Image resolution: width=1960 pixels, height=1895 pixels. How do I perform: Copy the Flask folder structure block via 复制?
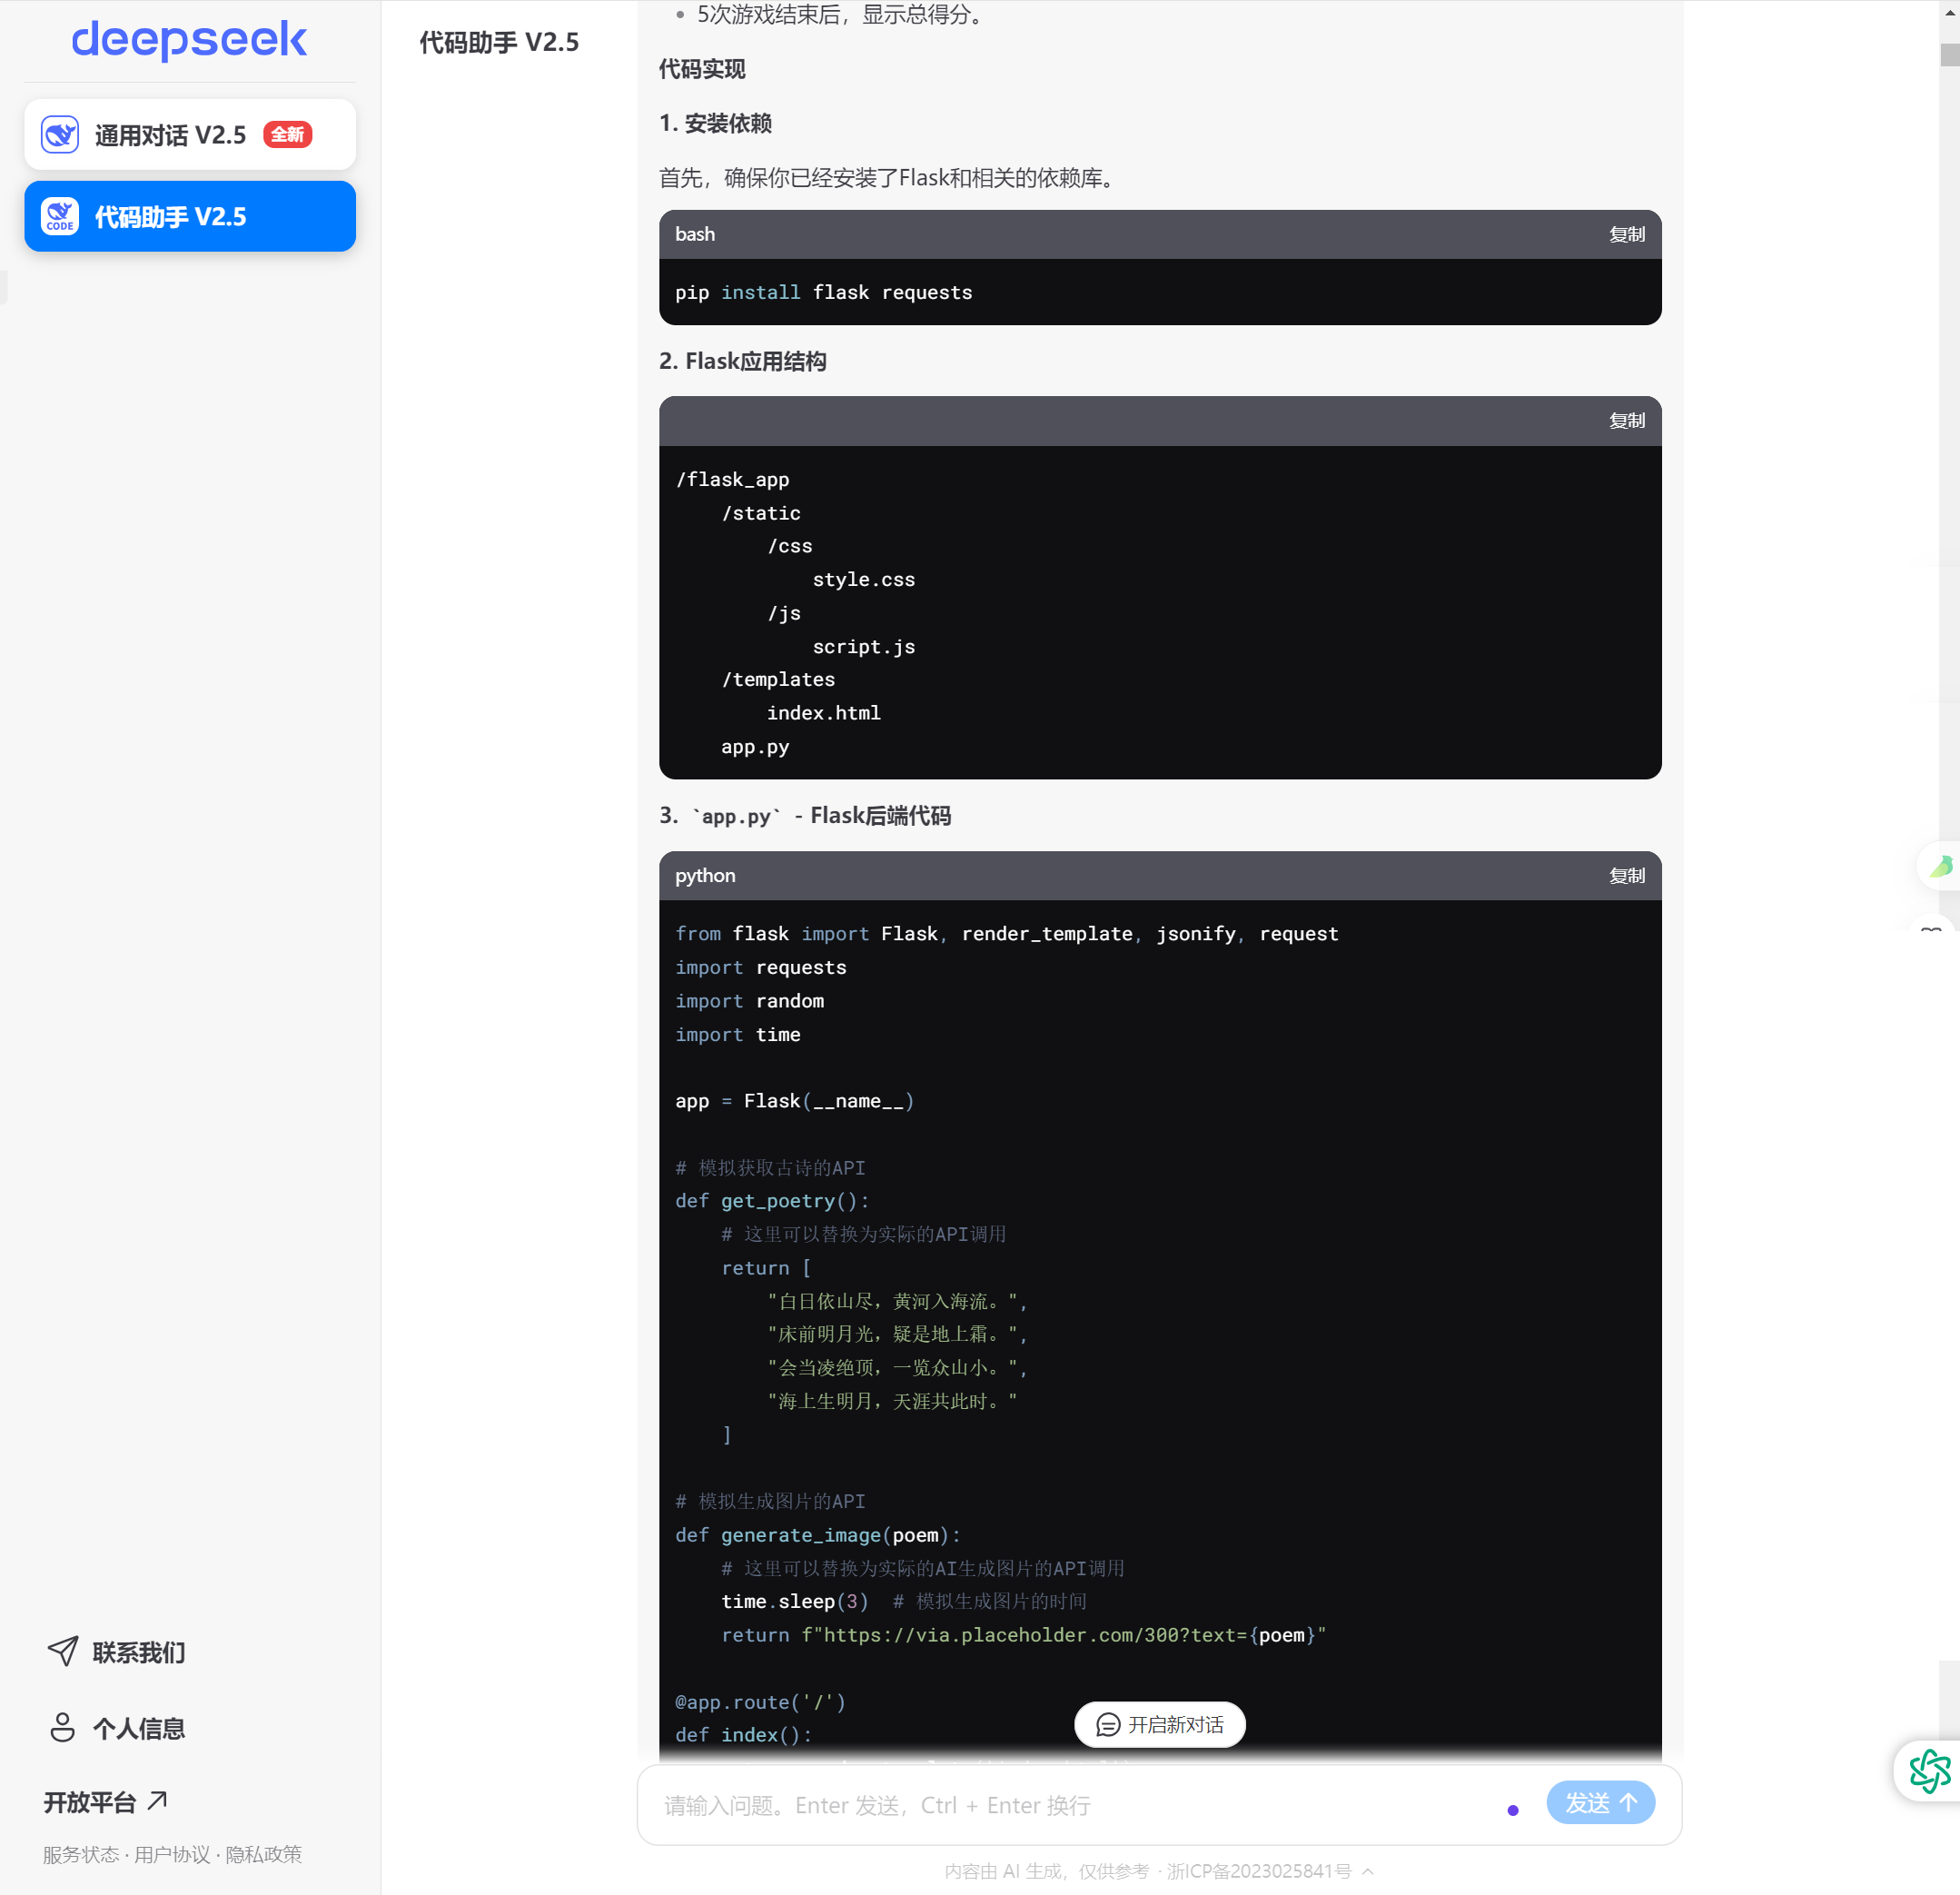pyautogui.click(x=1626, y=421)
